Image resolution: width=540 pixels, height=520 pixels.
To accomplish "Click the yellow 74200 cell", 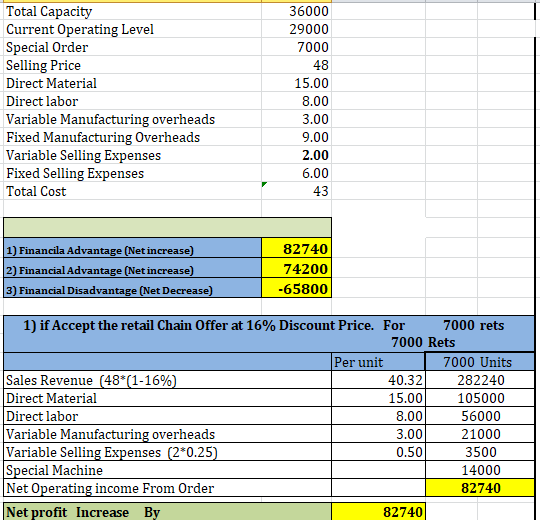I will (297, 268).
